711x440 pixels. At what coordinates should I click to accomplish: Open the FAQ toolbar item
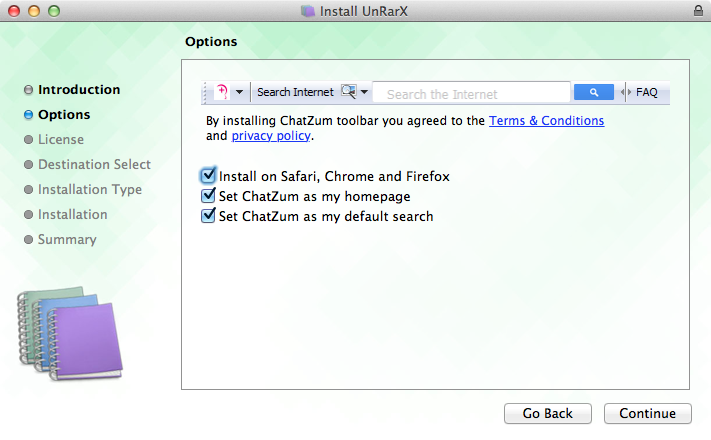[647, 92]
